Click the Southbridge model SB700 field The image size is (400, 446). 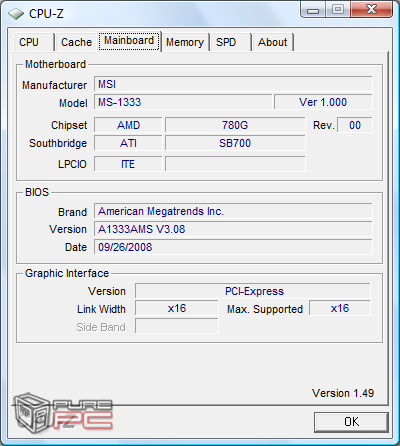coord(235,143)
